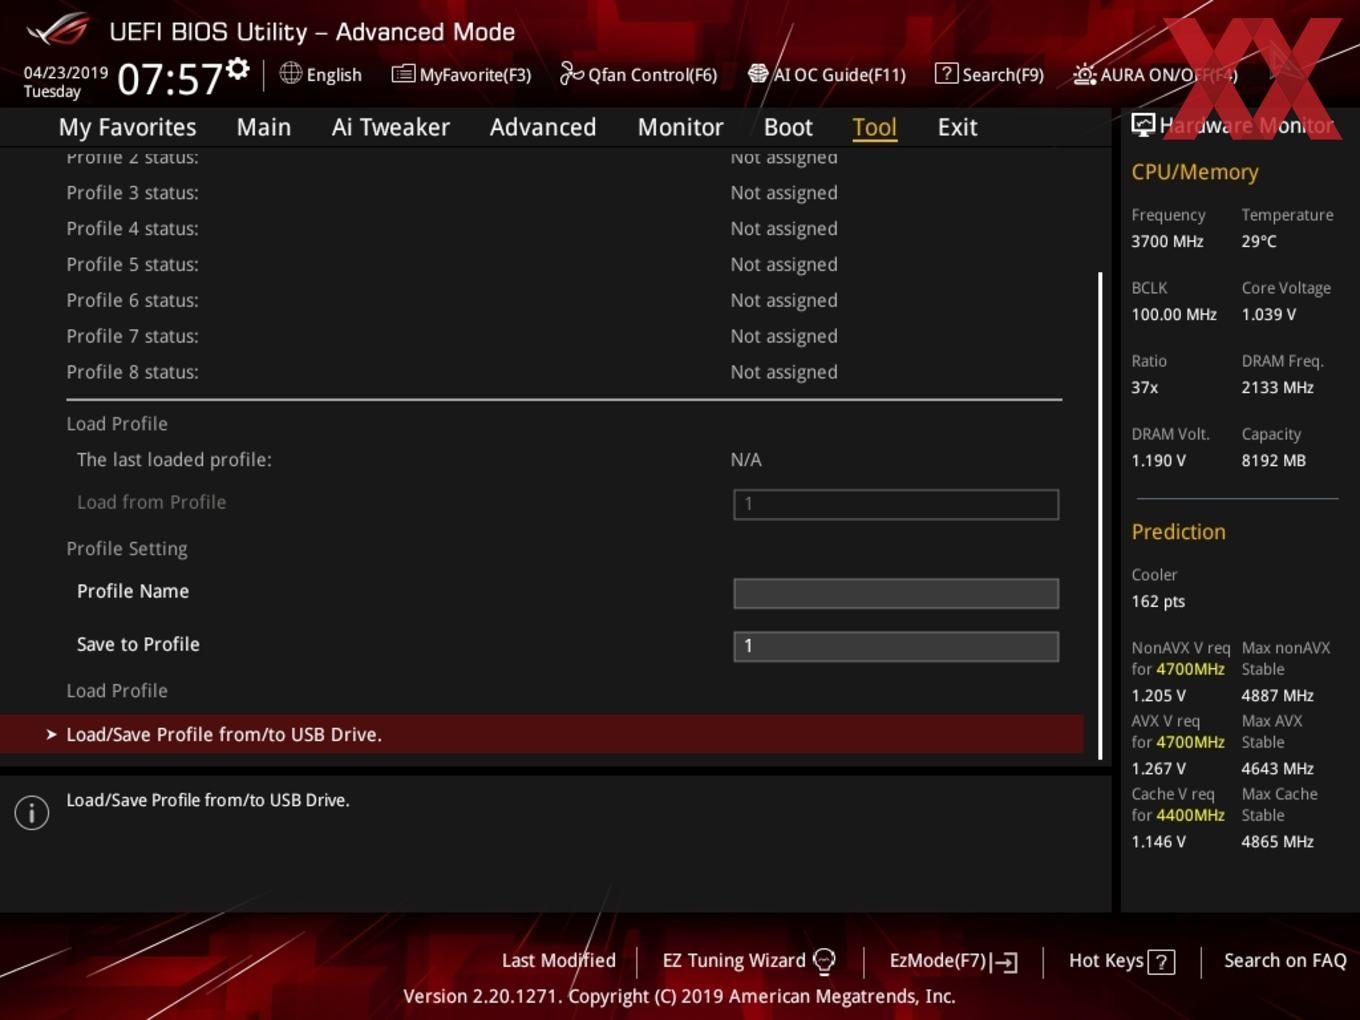Select Profile 4 status row
Image resolution: width=1360 pixels, height=1020 pixels.
(564, 228)
